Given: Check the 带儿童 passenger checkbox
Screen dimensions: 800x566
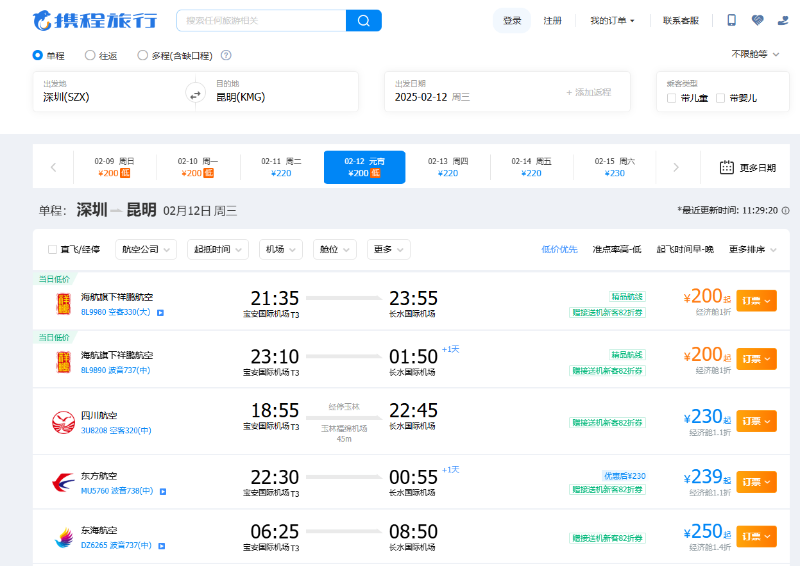Looking at the screenshot, I should 672,98.
